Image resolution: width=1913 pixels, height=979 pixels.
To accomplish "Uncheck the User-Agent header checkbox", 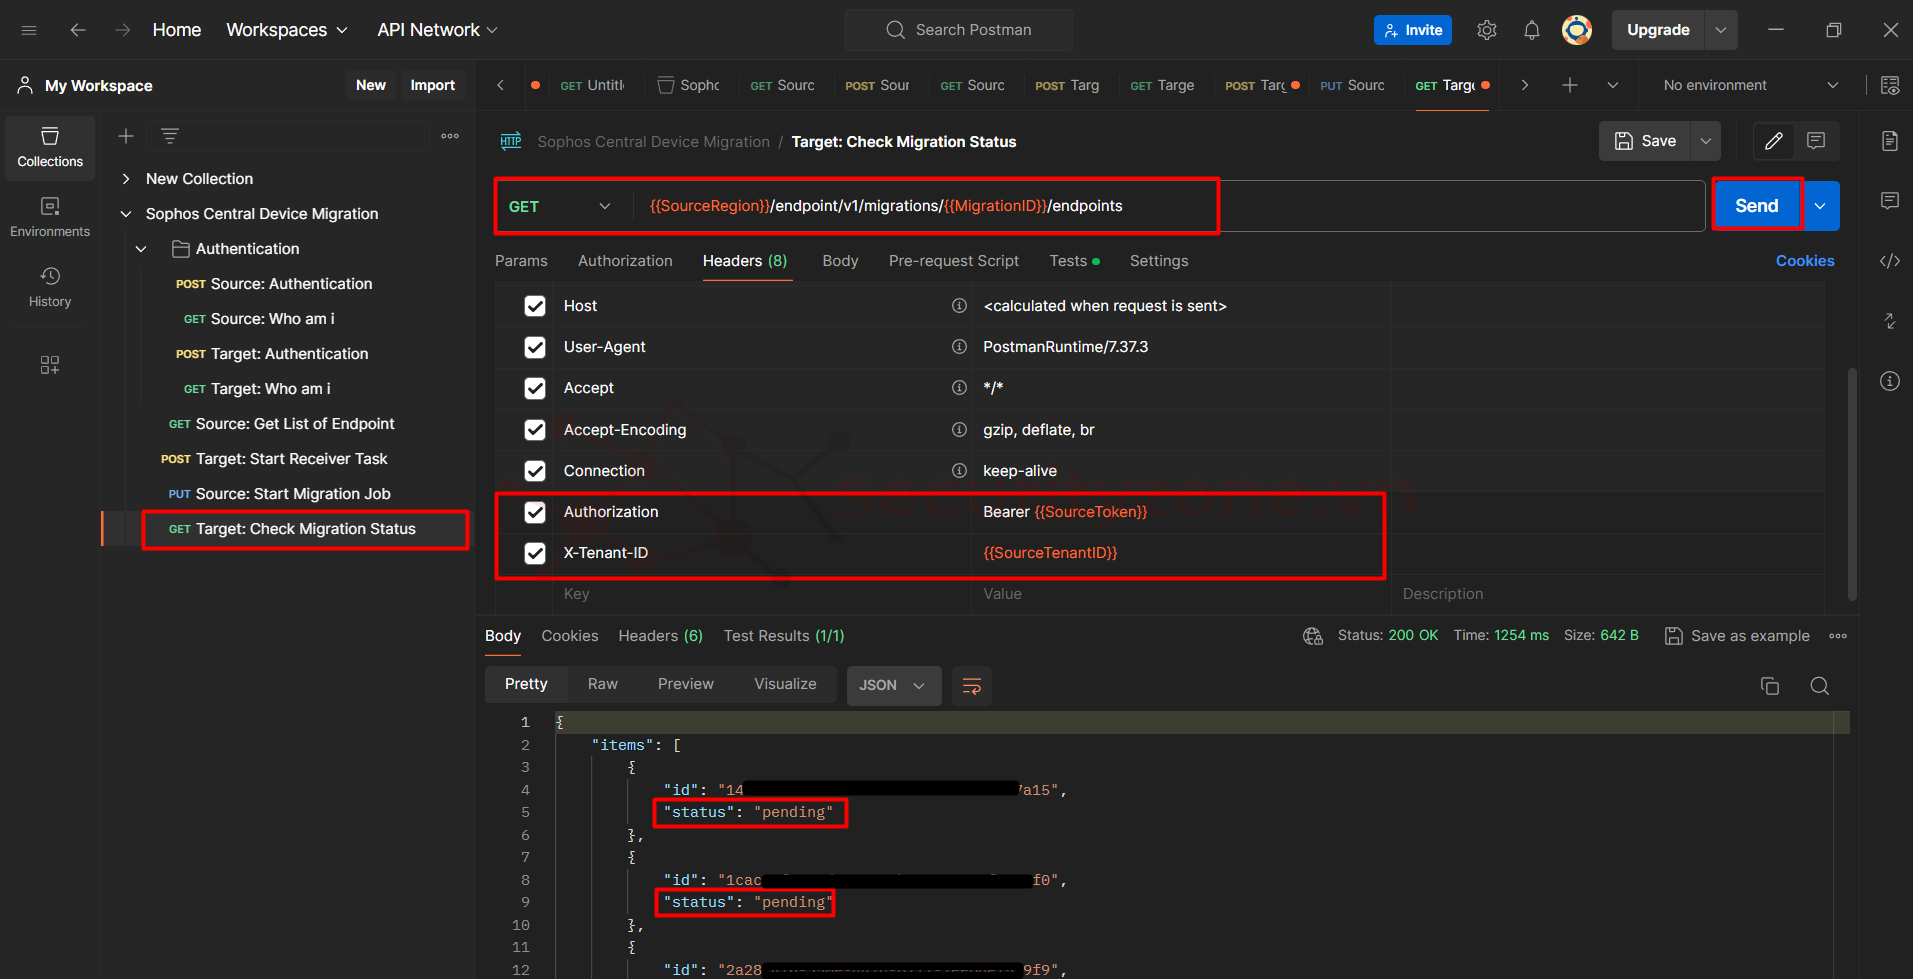I will point(535,347).
